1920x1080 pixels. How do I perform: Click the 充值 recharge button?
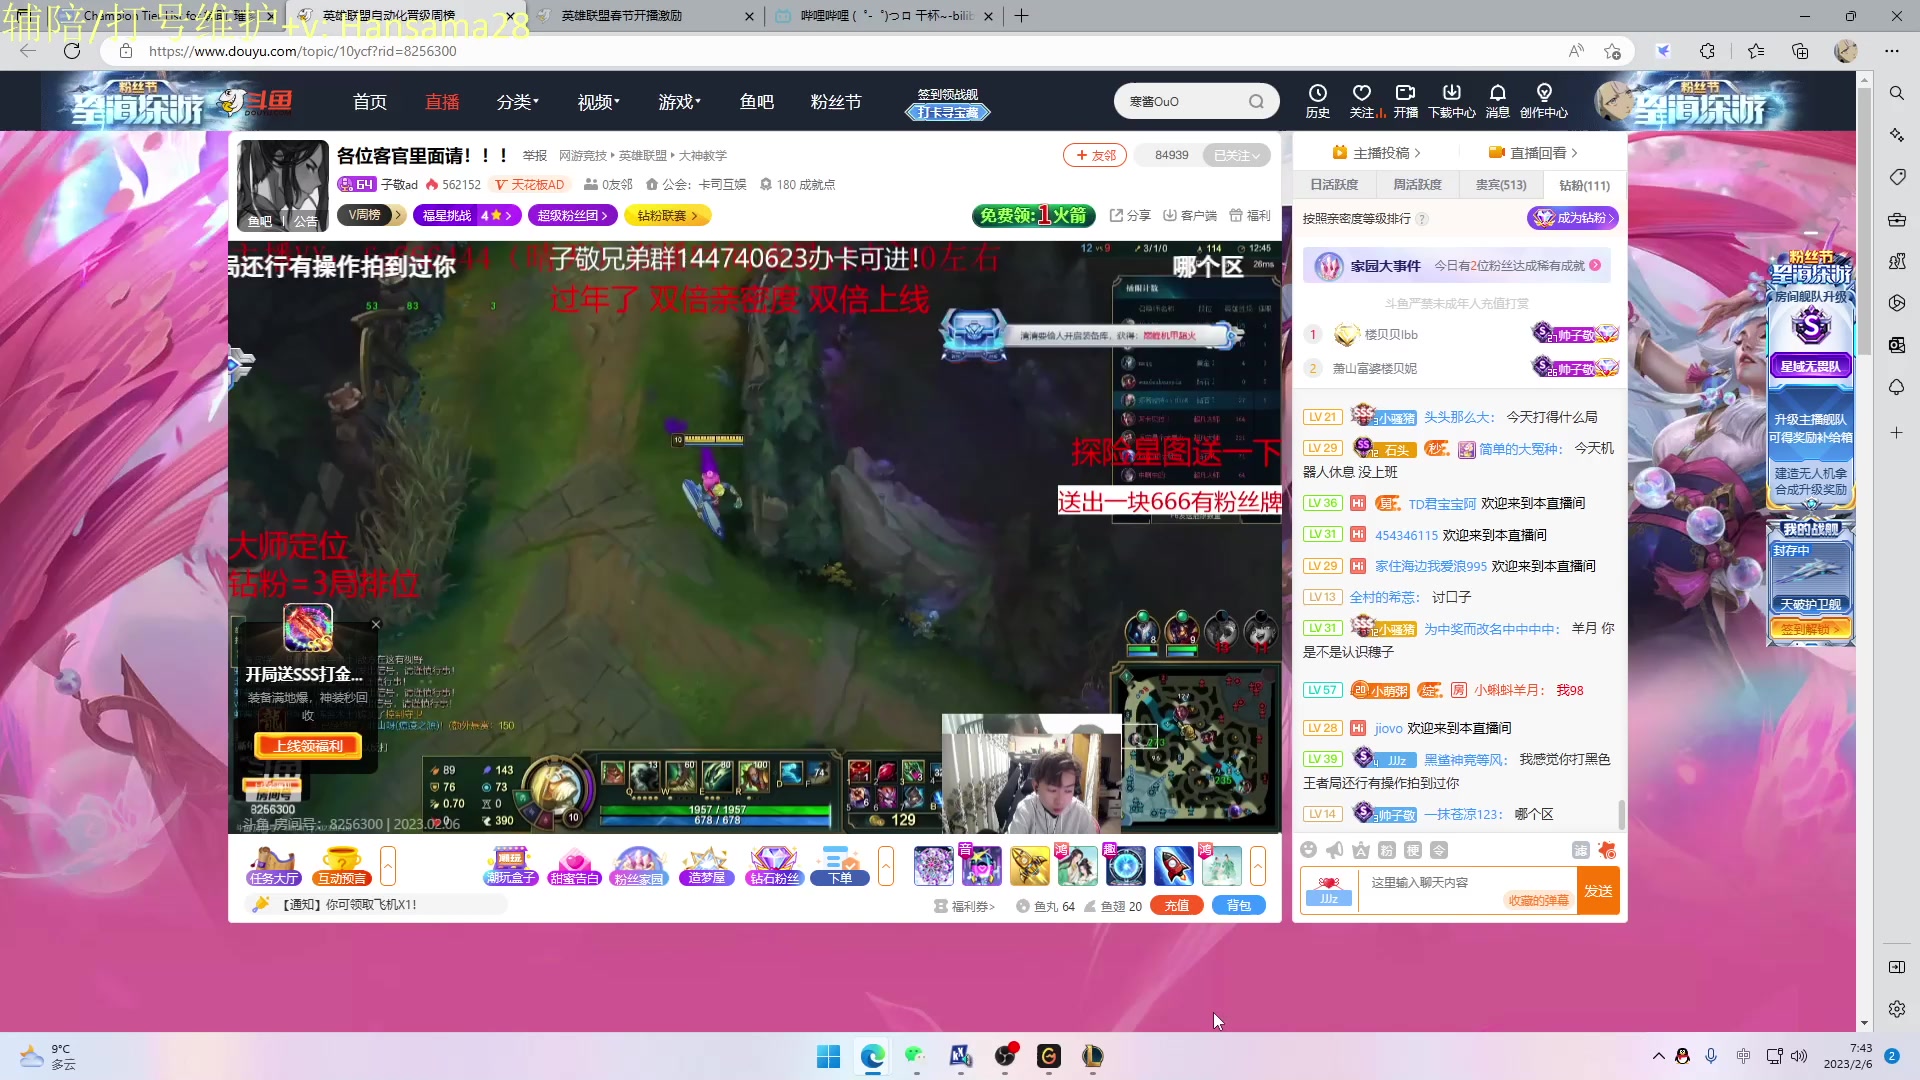1177,906
